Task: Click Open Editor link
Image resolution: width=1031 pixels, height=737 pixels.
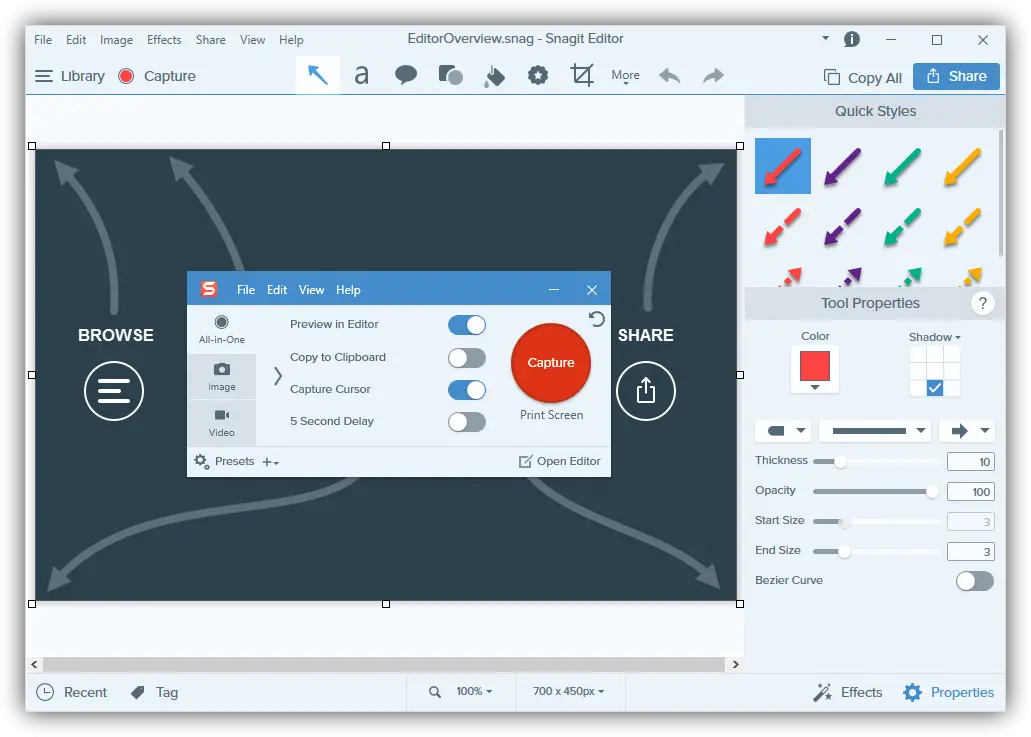Action: click(x=560, y=462)
